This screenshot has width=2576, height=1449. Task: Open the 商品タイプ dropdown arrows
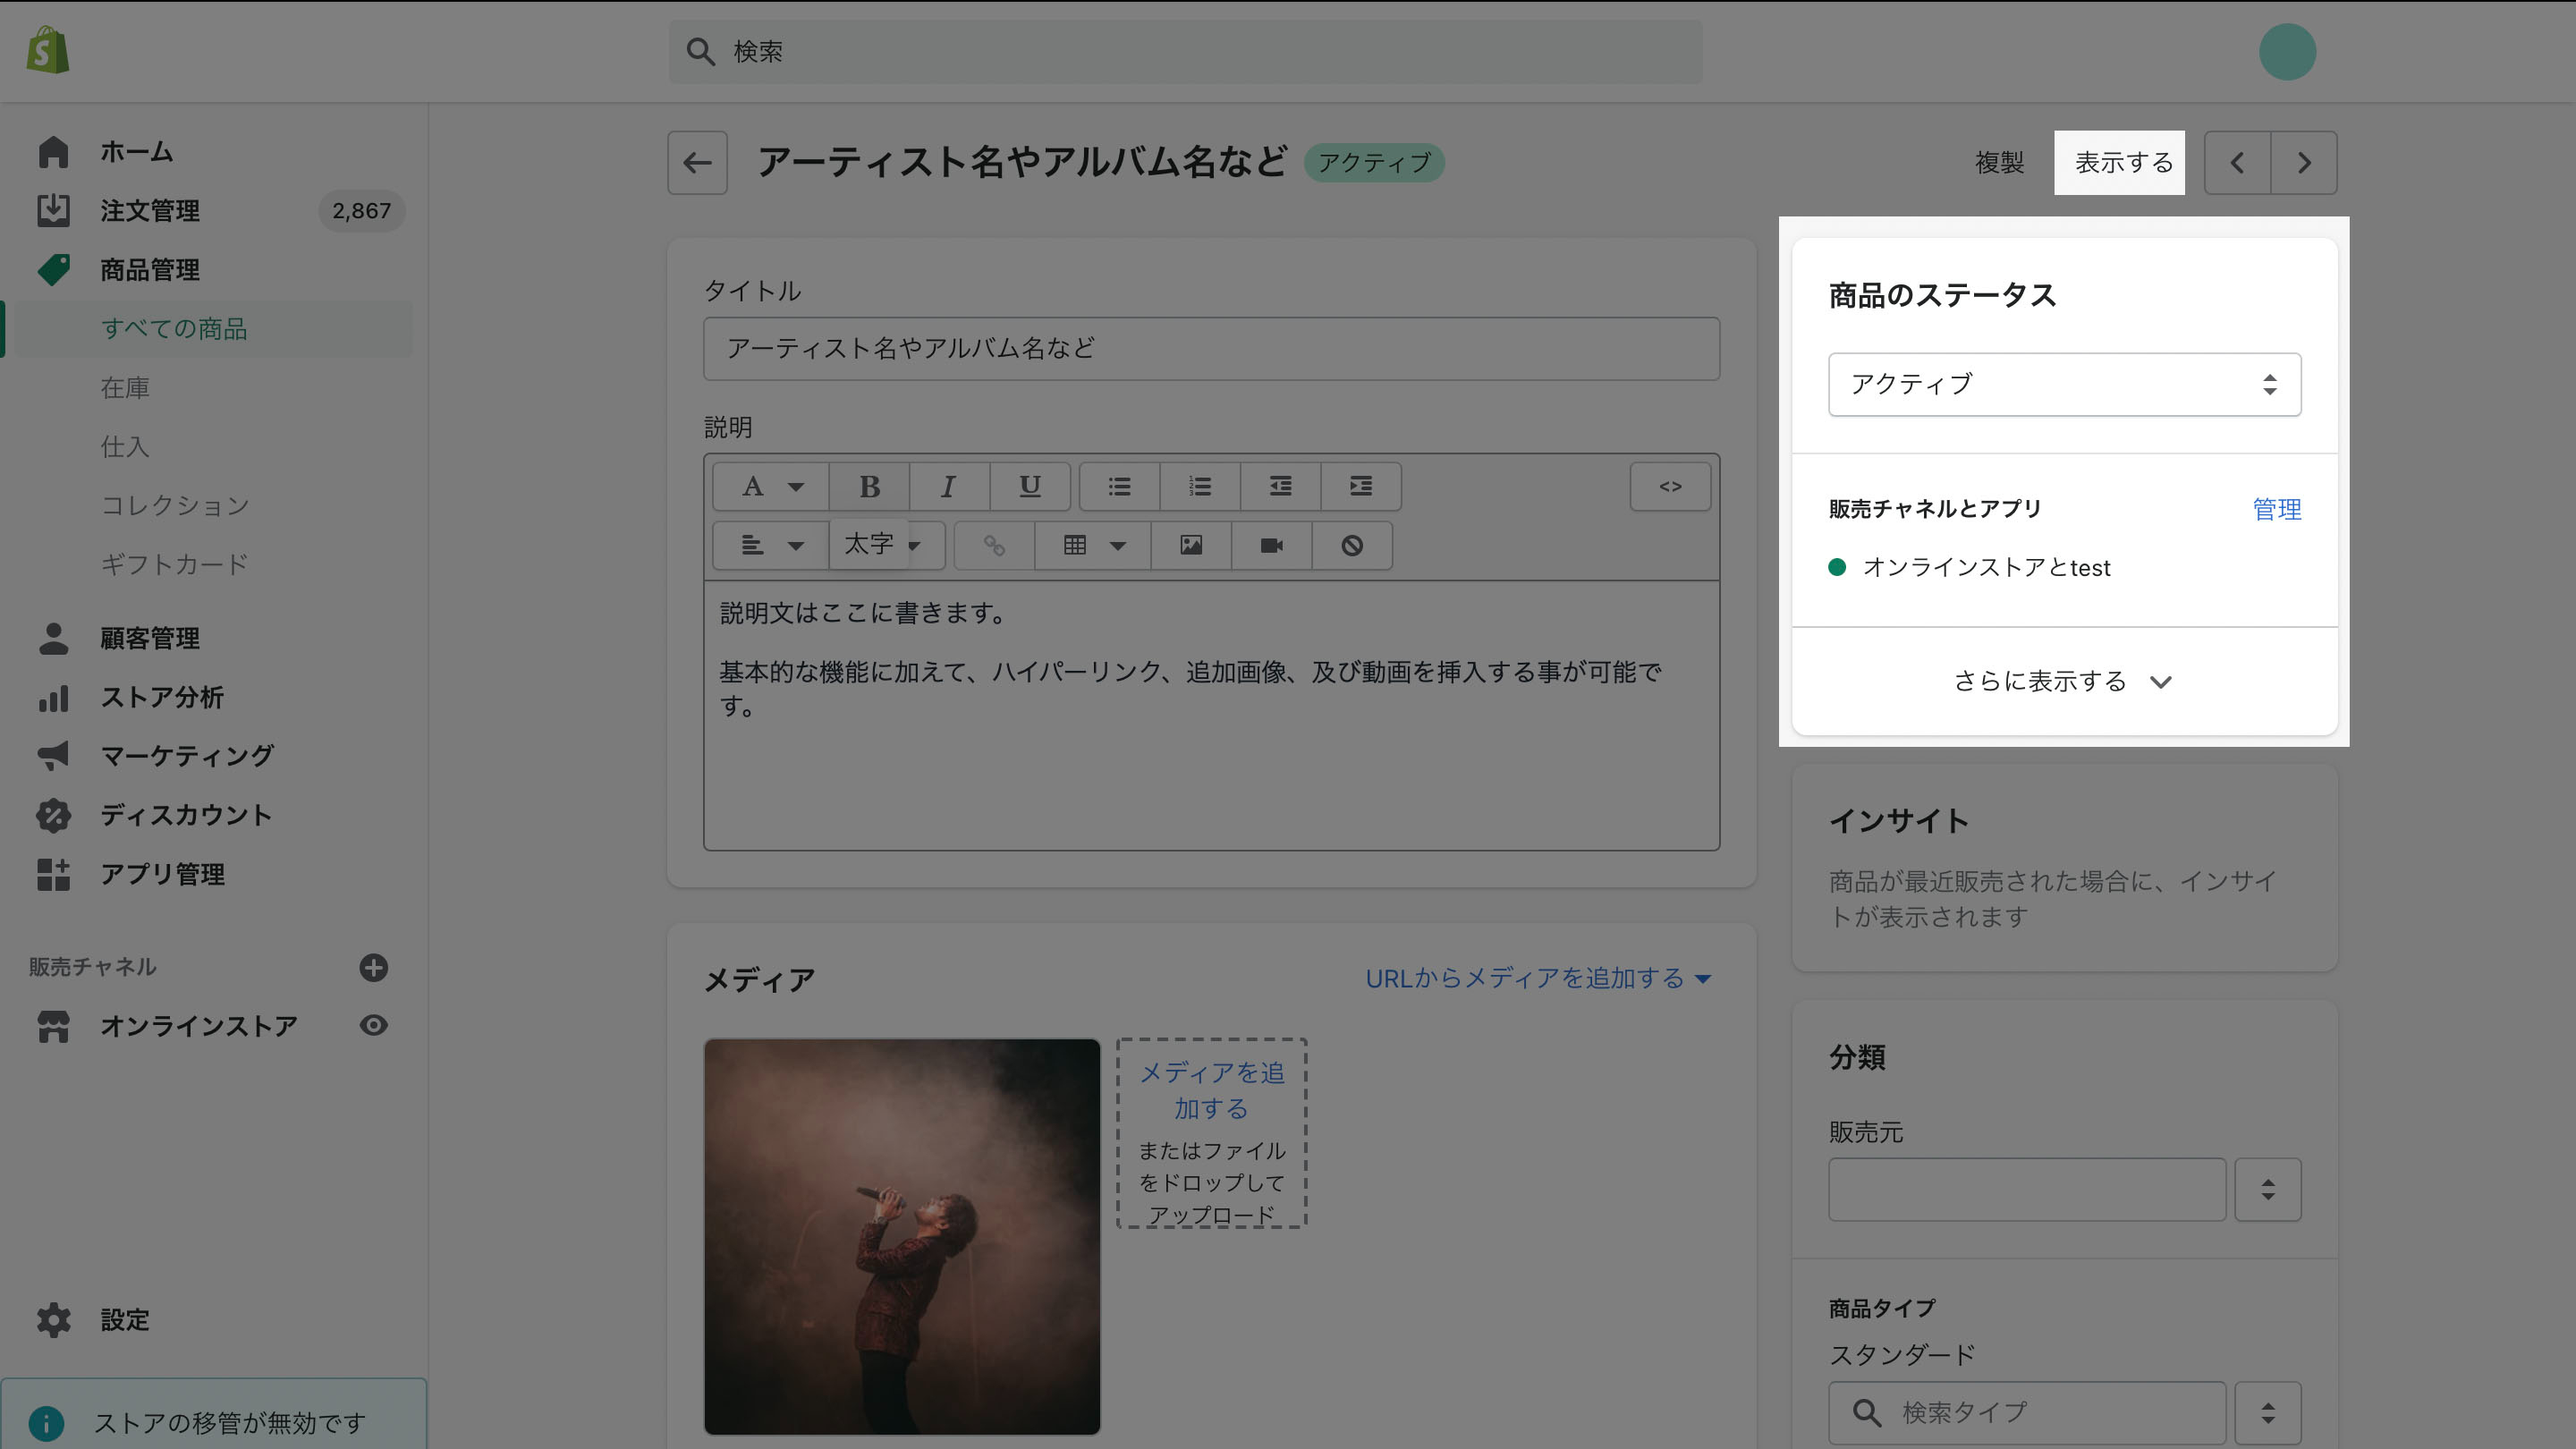click(2267, 1413)
